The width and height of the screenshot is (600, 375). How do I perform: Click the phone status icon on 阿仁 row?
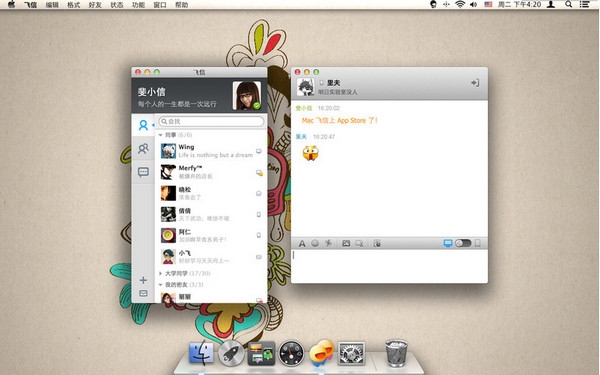[259, 235]
